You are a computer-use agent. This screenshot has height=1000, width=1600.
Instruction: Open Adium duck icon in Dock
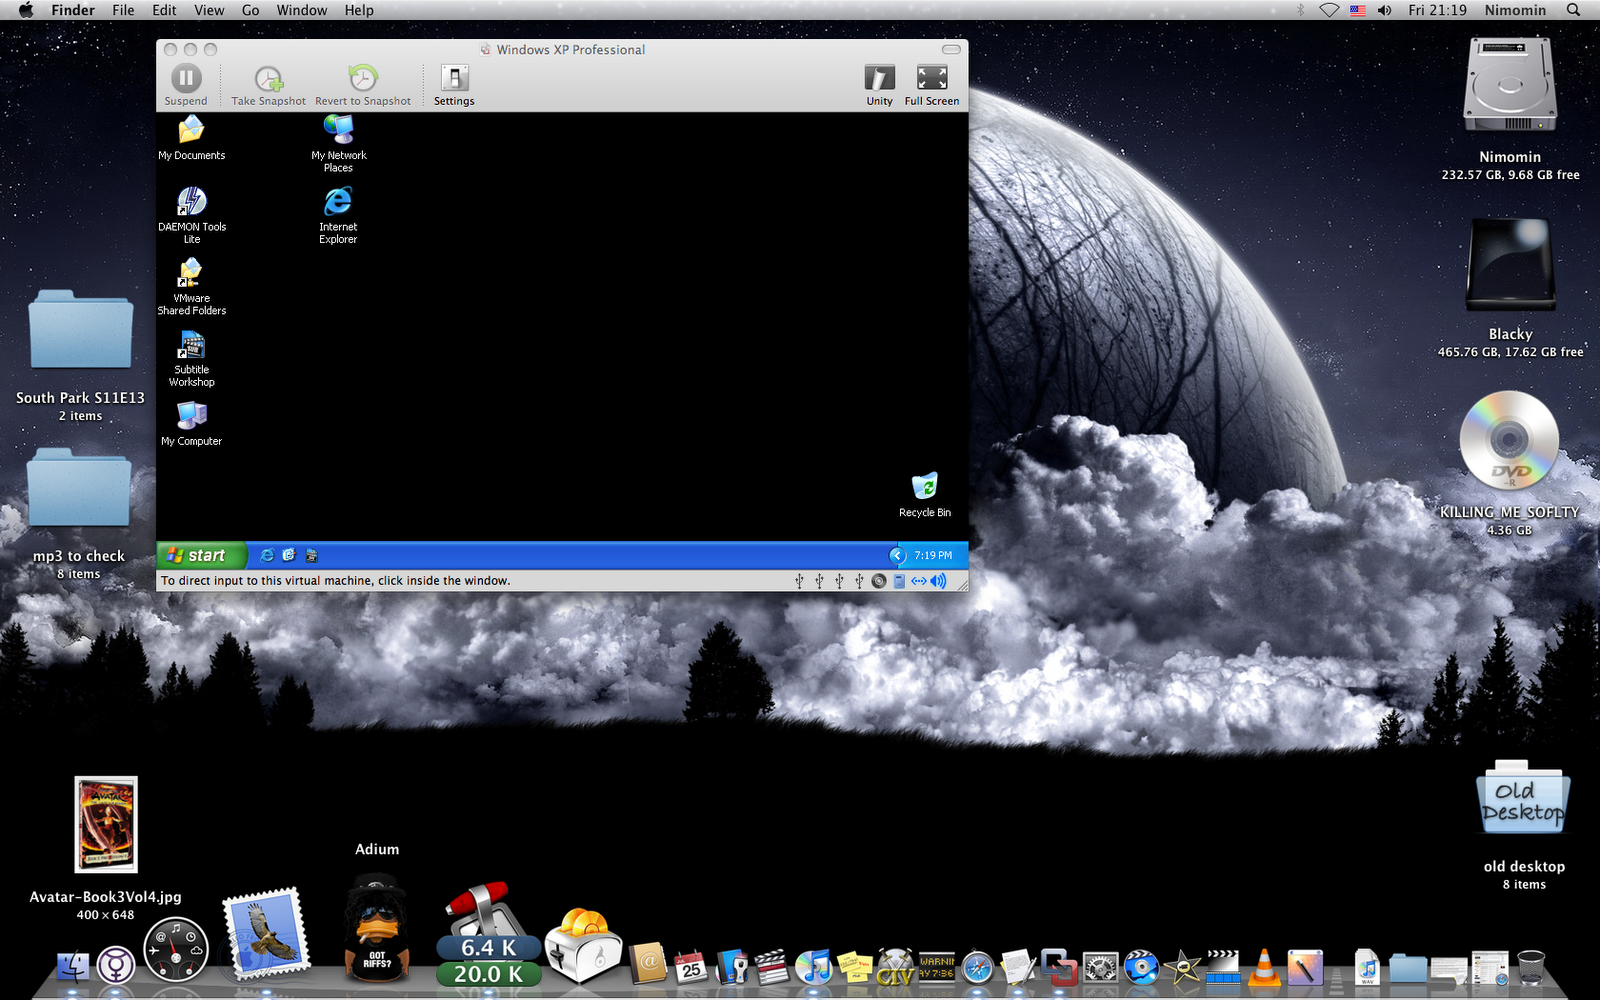tap(376, 927)
